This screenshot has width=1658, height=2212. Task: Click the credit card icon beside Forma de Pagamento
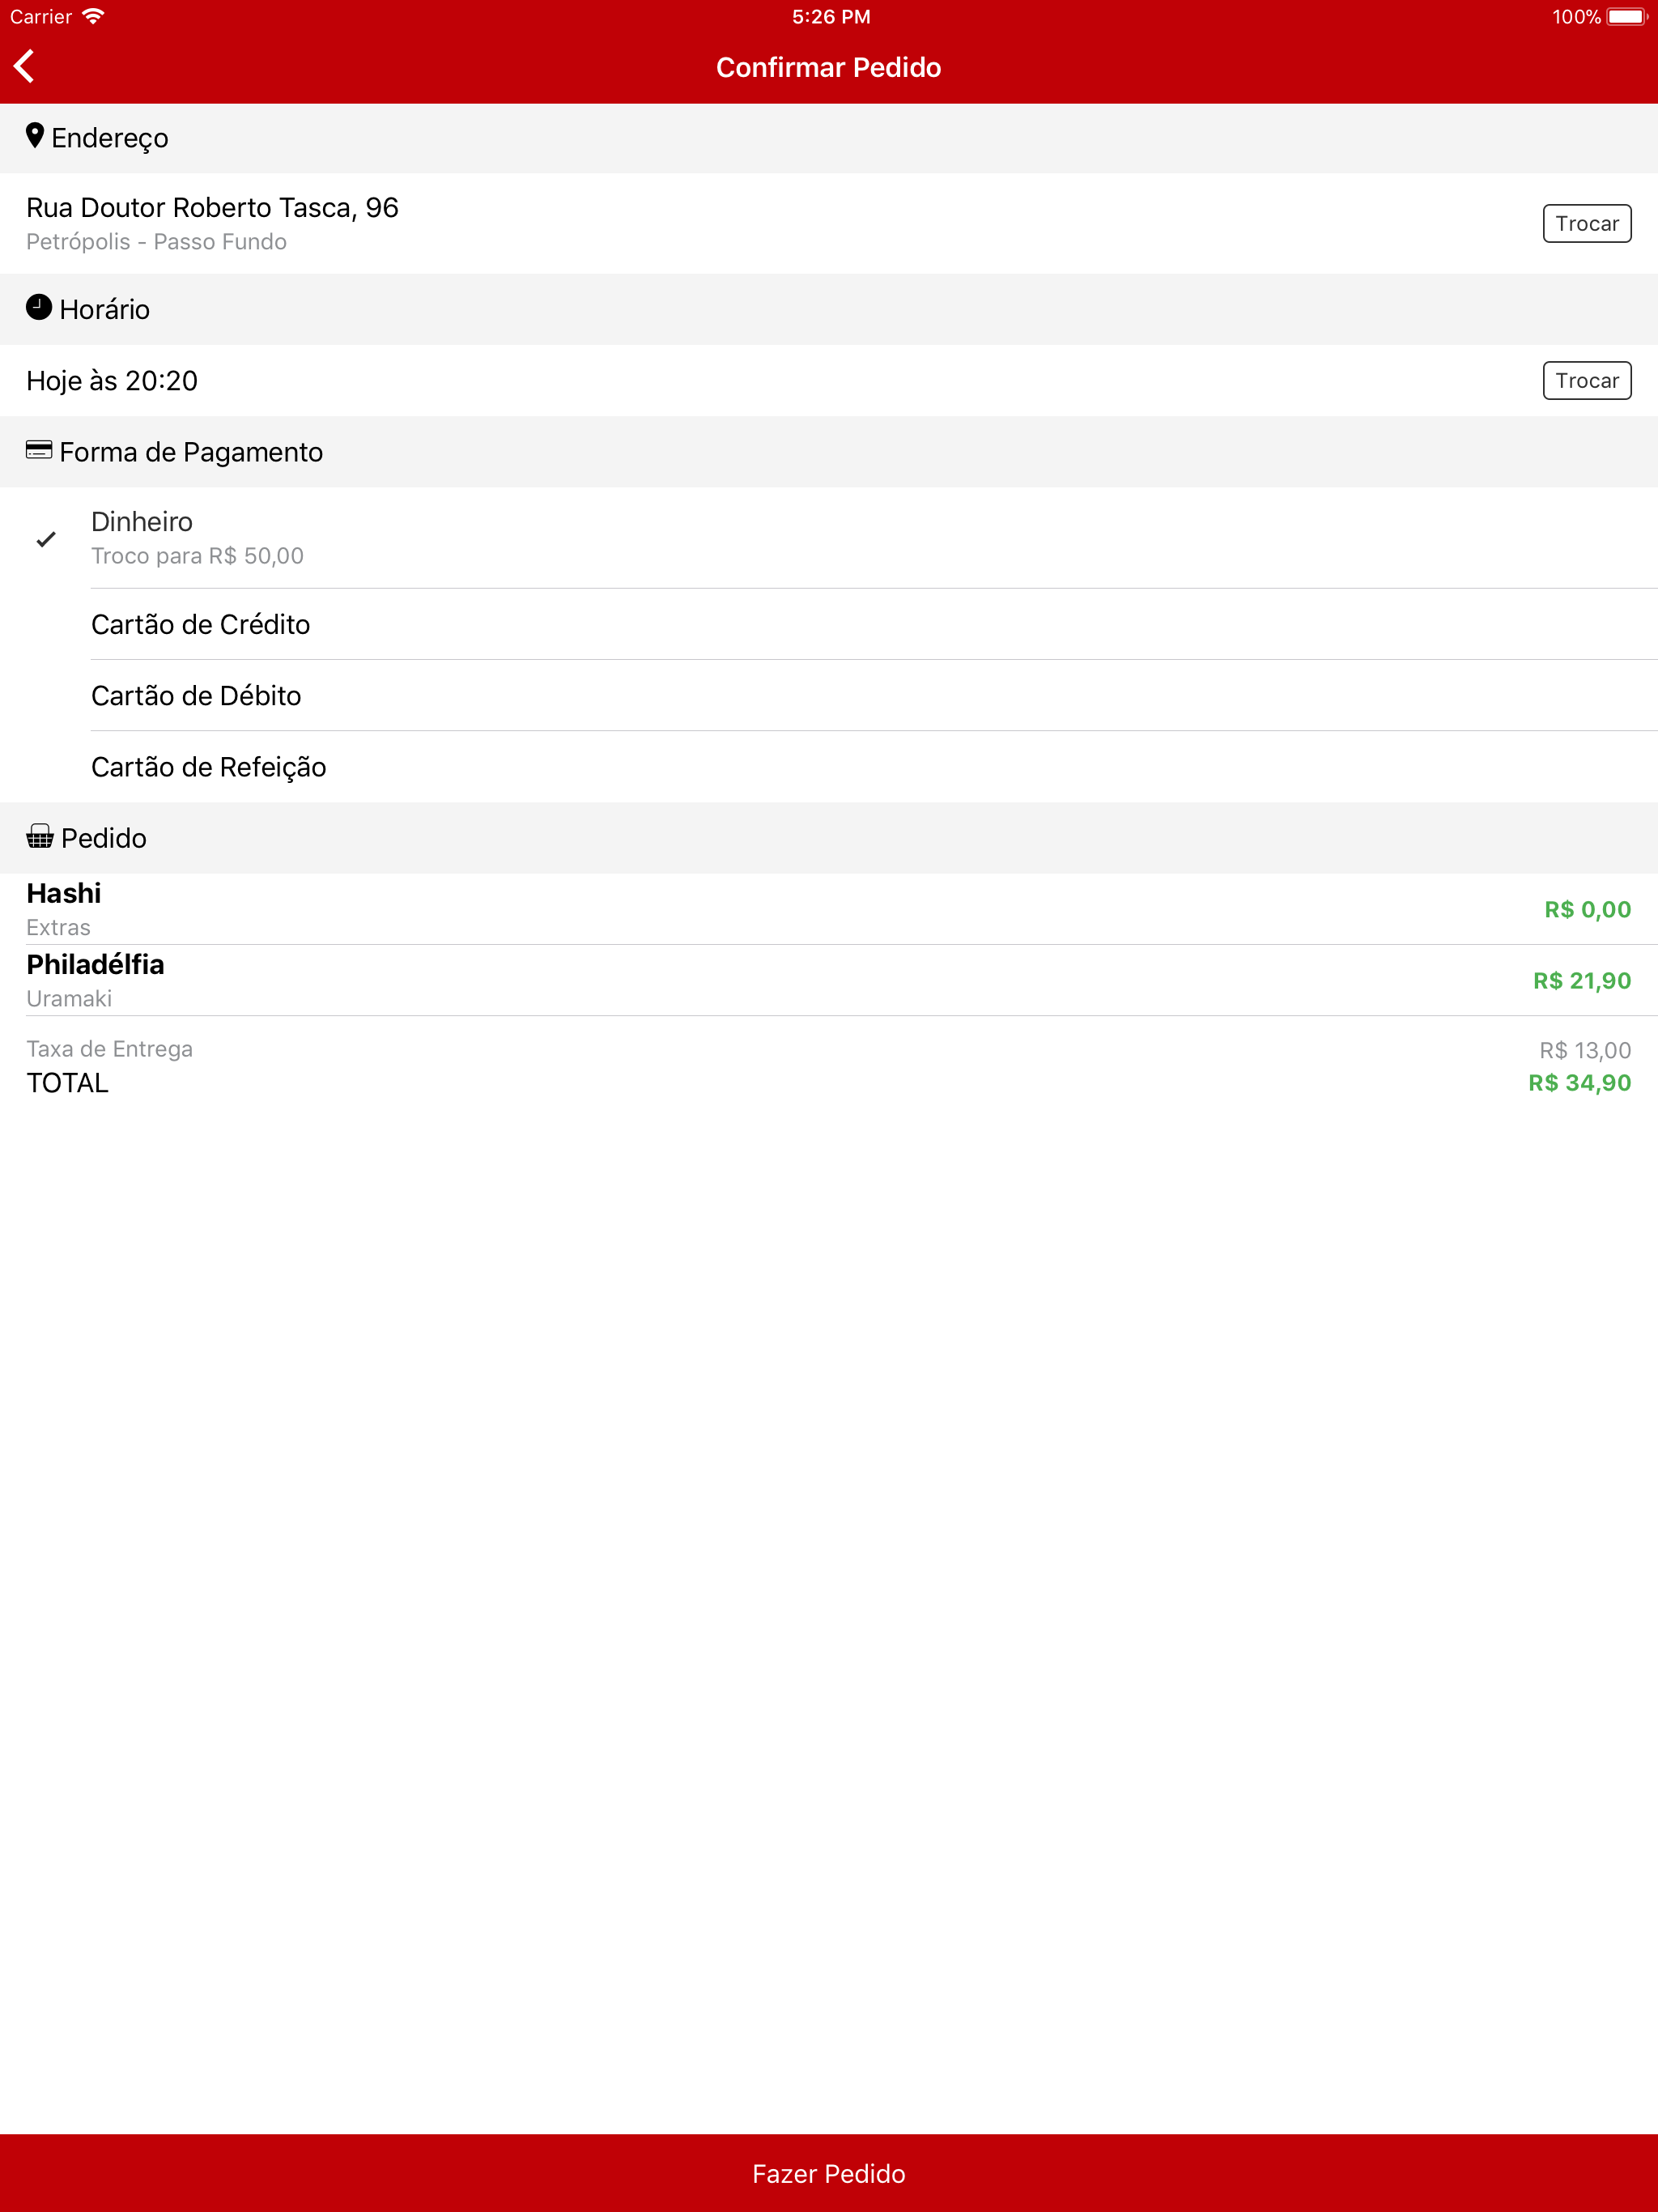[x=39, y=450]
